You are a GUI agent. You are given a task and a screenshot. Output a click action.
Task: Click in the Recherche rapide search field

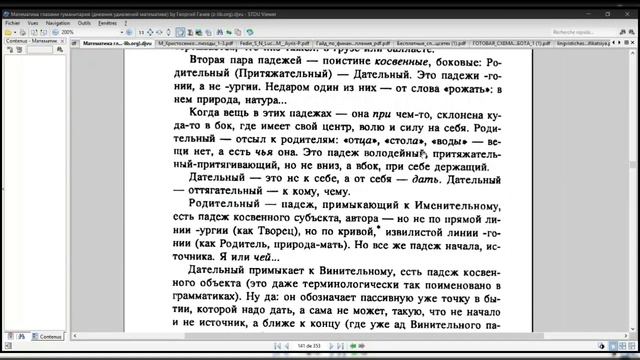pos(584,32)
